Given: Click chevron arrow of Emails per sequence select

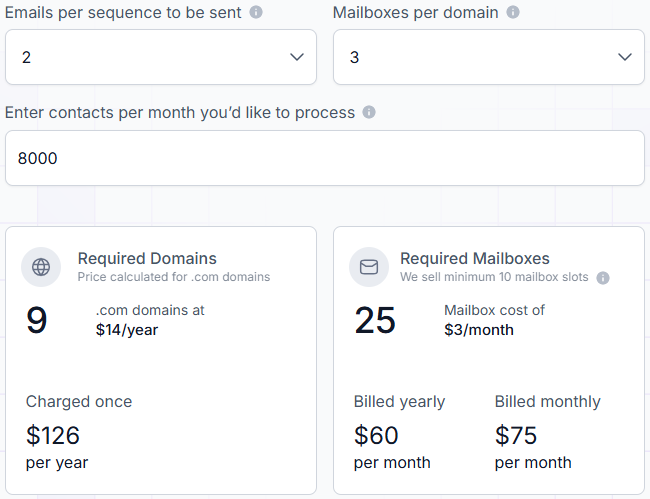Looking at the screenshot, I should tap(297, 57).
